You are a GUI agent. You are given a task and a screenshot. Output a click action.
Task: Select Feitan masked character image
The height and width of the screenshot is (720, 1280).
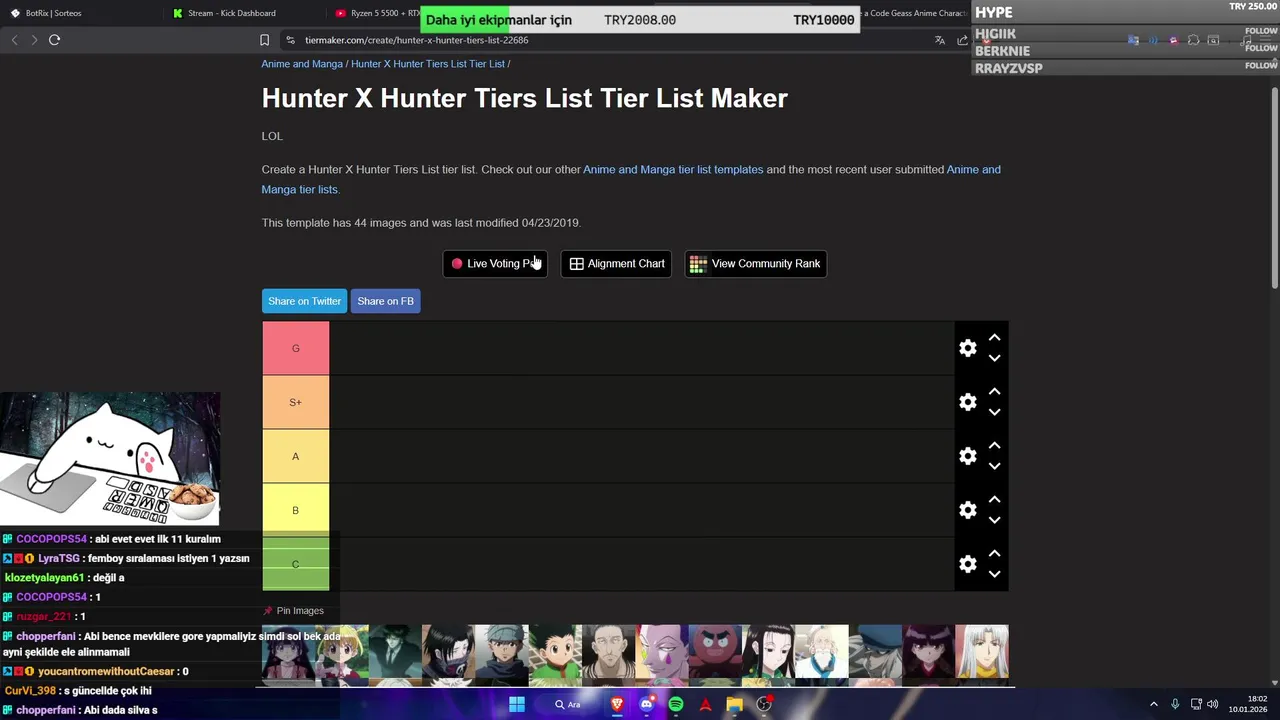click(x=448, y=652)
